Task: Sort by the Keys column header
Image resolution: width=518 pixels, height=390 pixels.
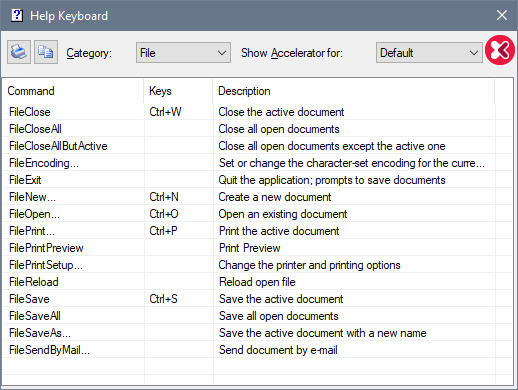Action: [178, 91]
